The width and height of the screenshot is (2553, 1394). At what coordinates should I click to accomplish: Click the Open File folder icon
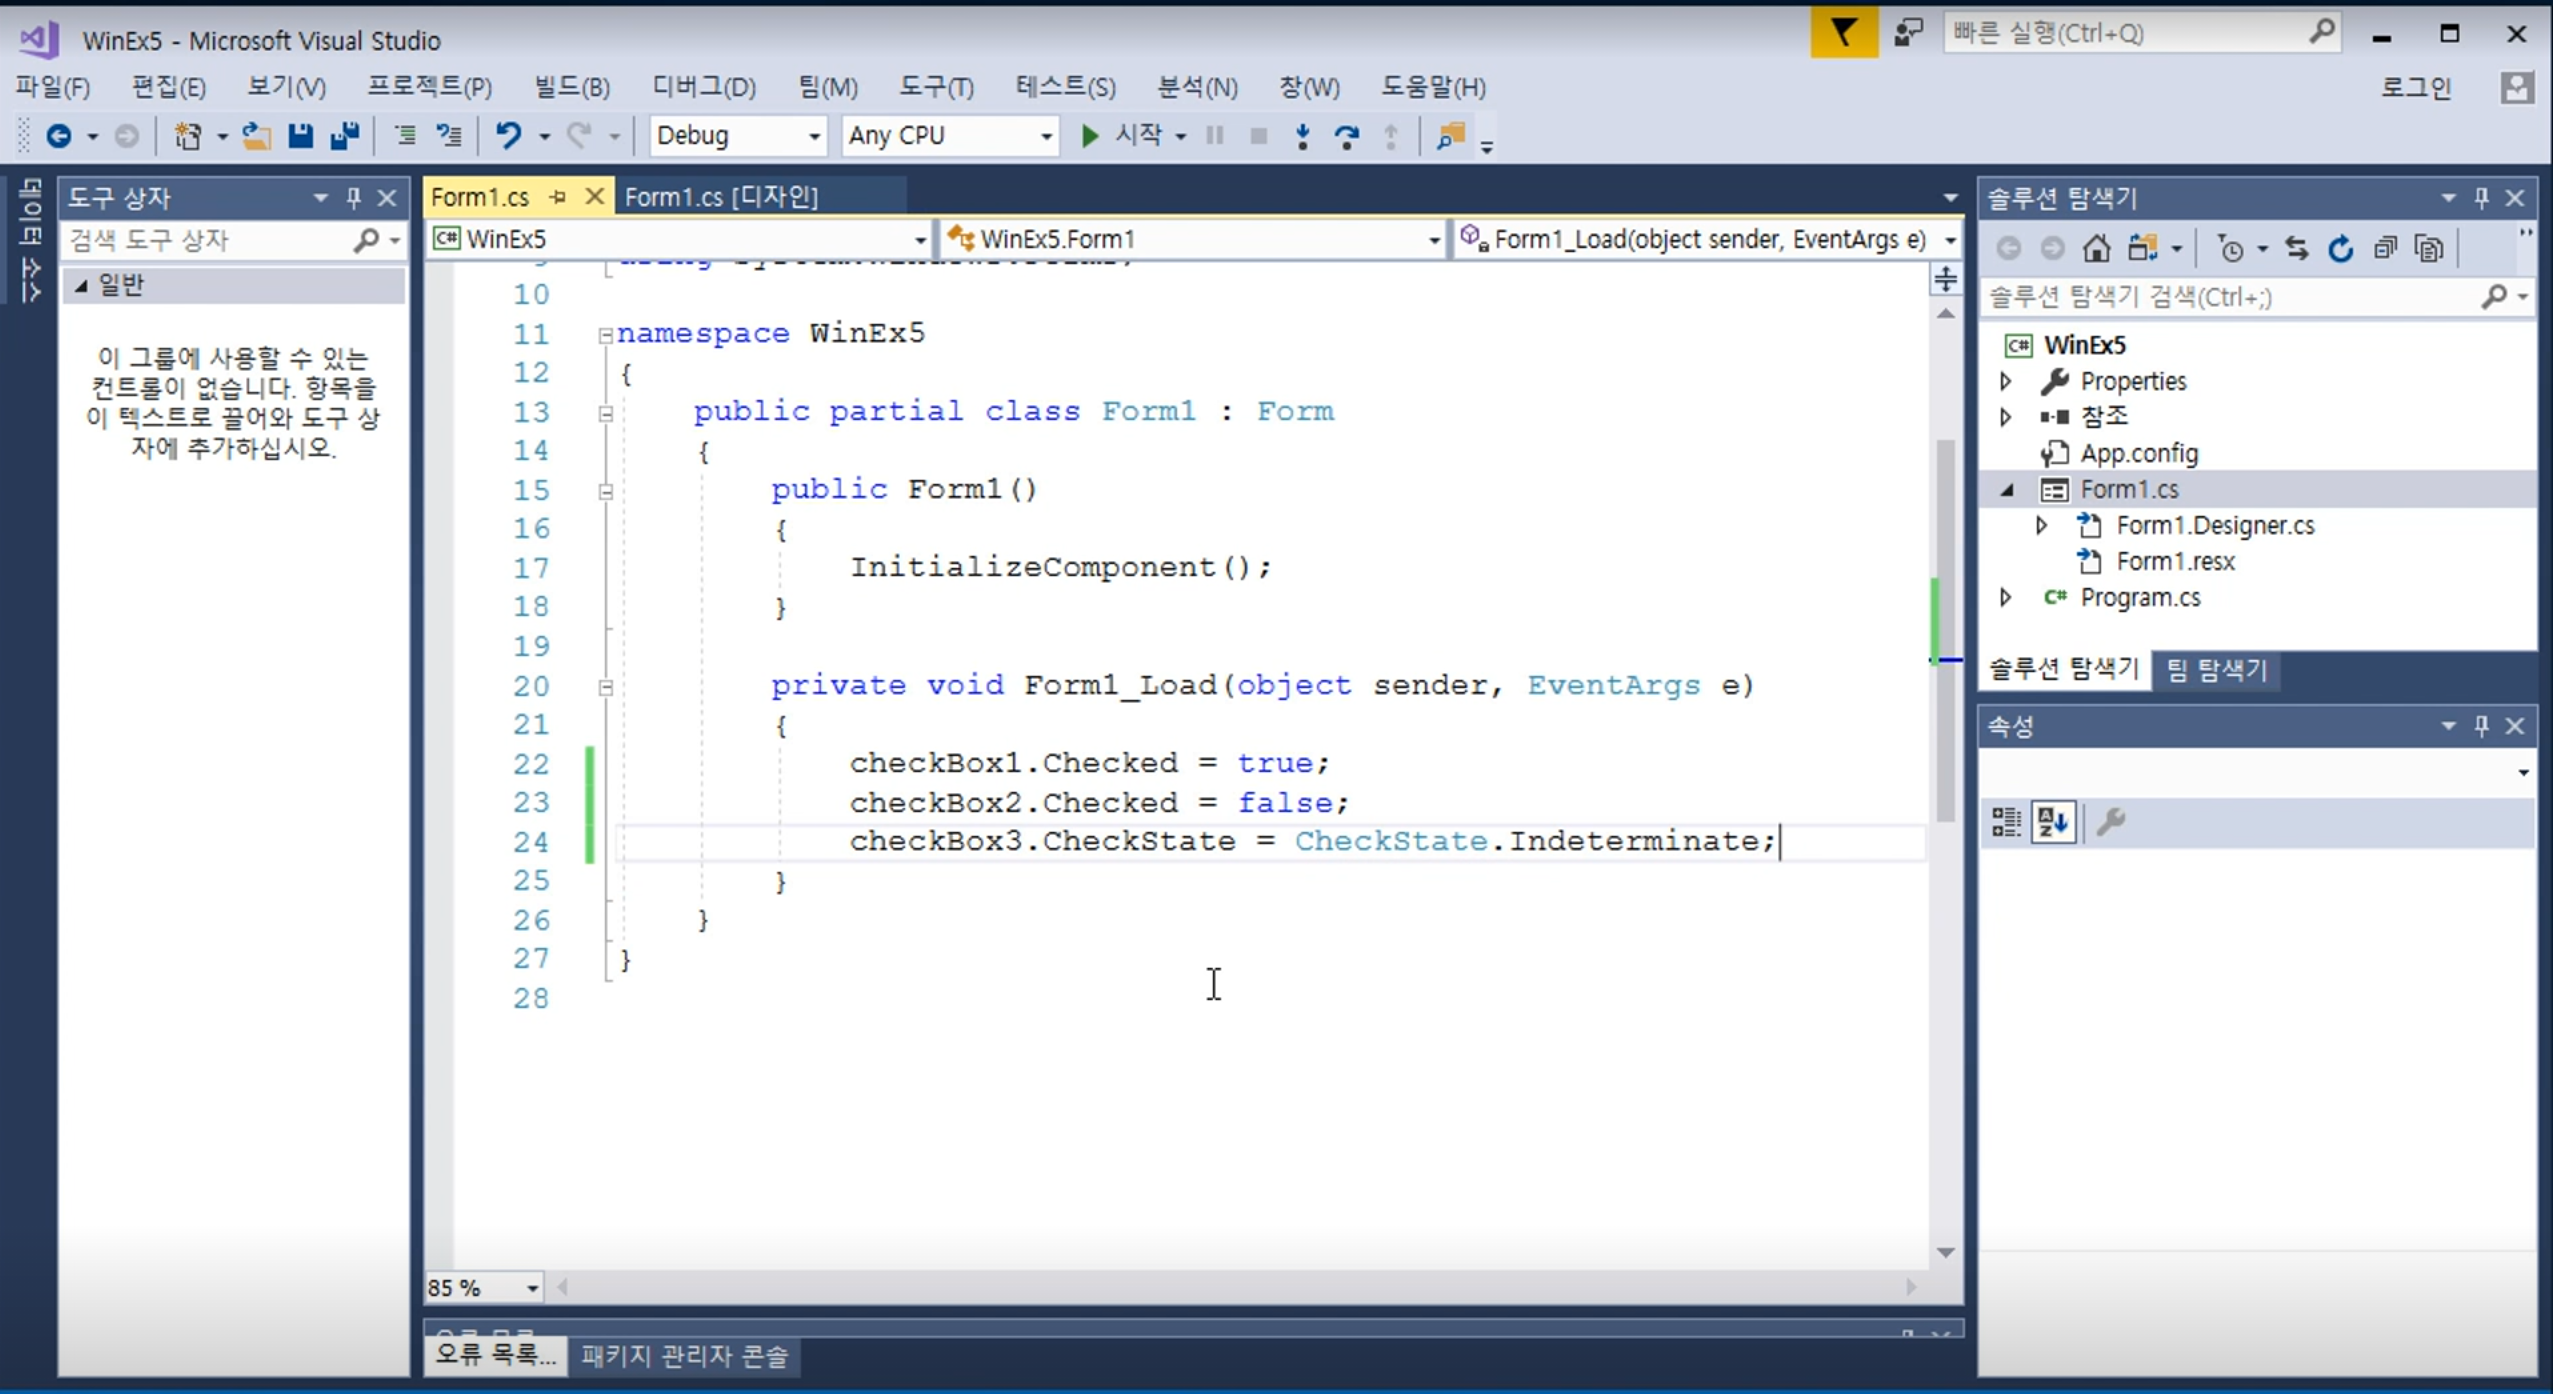(x=256, y=135)
